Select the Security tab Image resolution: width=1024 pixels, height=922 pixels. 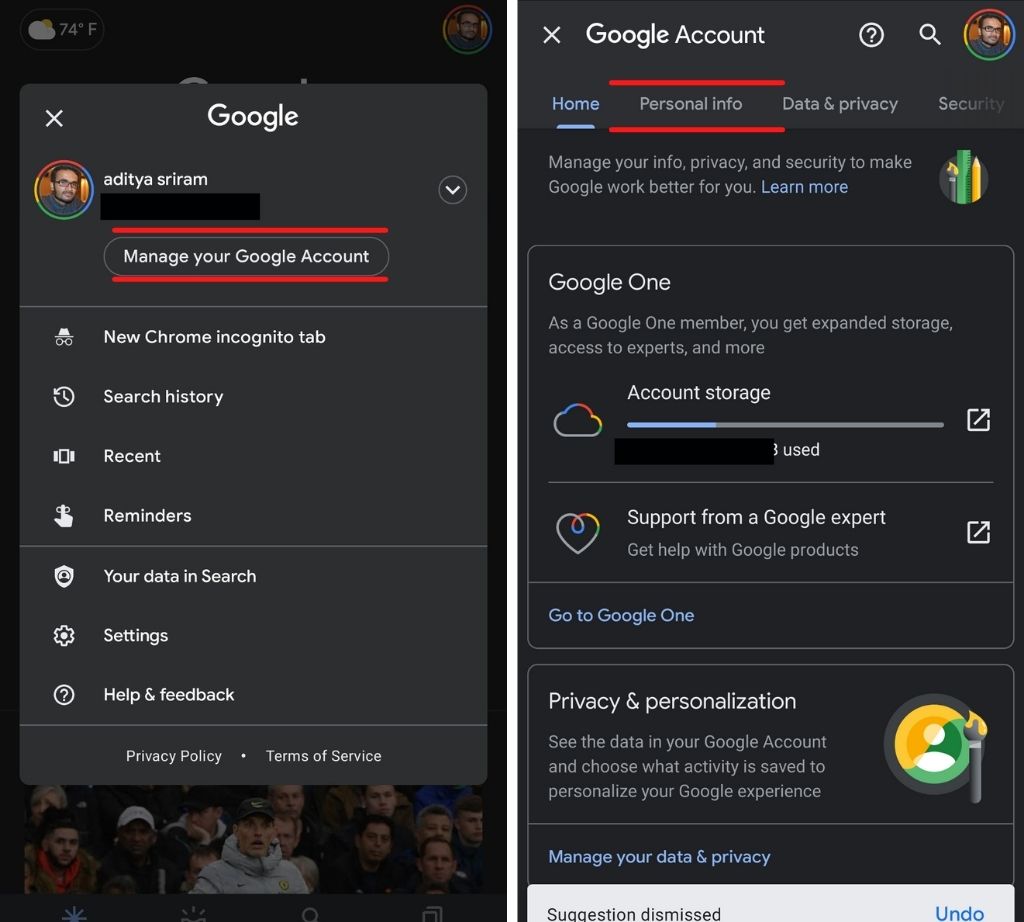[970, 104]
